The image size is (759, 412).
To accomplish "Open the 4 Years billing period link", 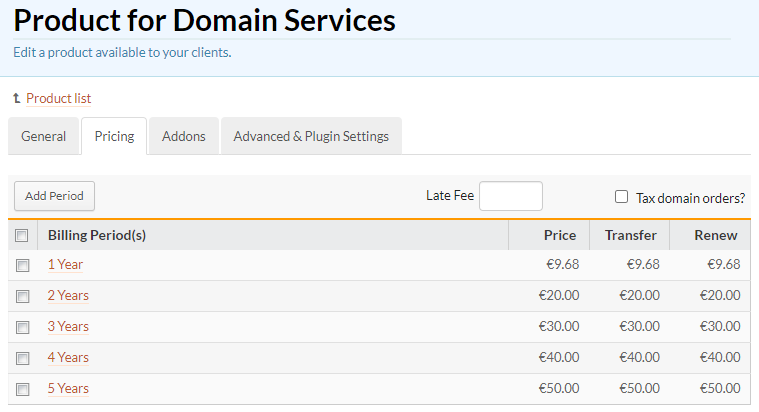I will coord(68,357).
